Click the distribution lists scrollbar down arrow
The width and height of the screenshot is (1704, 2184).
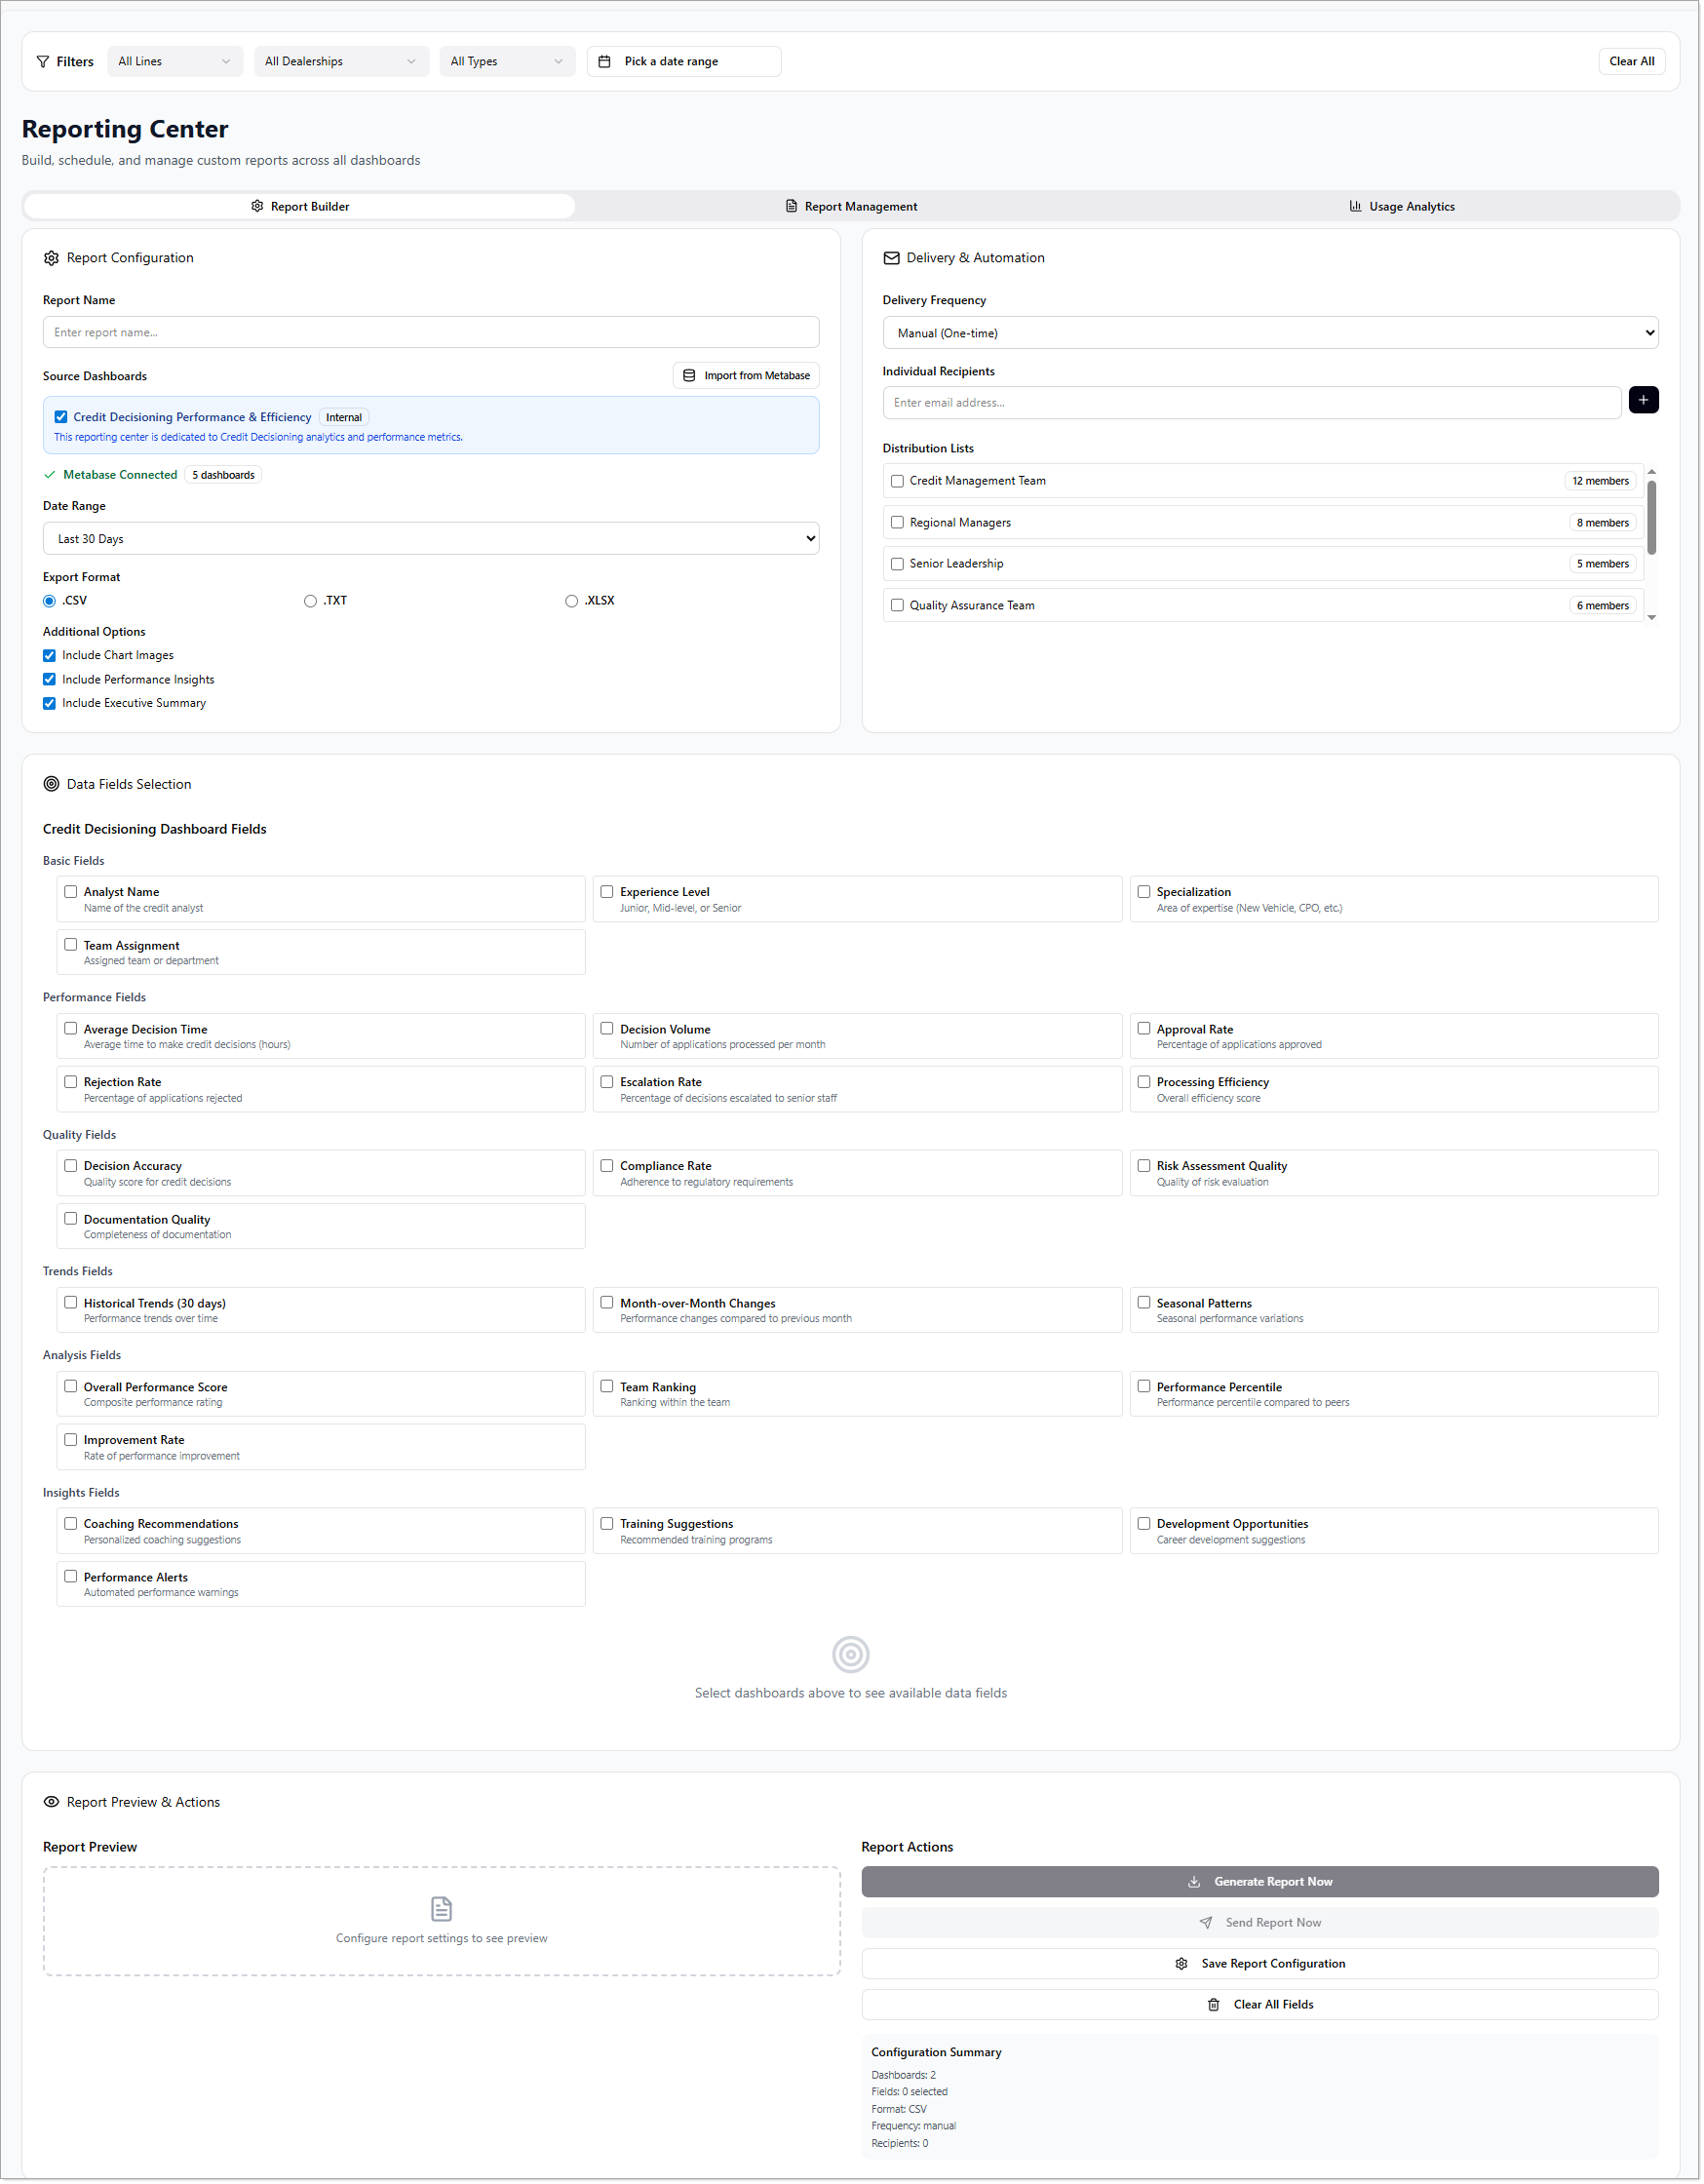pos(1653,618)
